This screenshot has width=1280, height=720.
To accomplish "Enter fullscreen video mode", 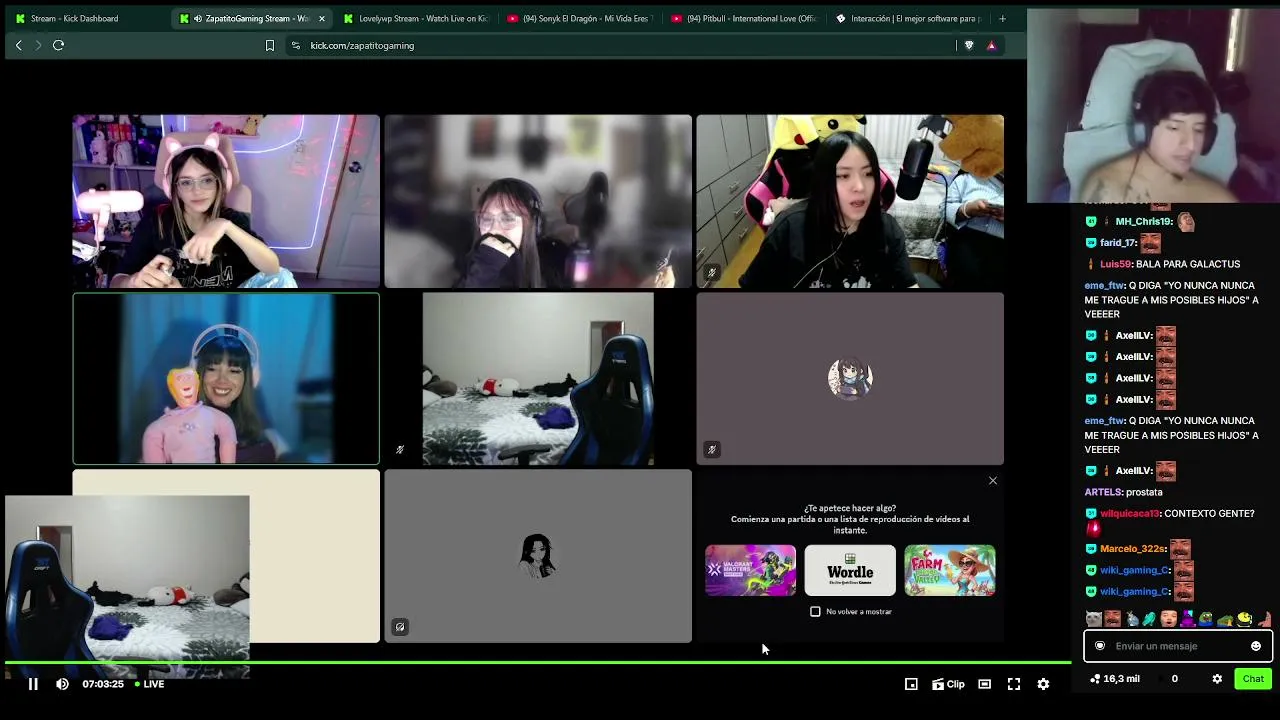I will pos(1014,684).
